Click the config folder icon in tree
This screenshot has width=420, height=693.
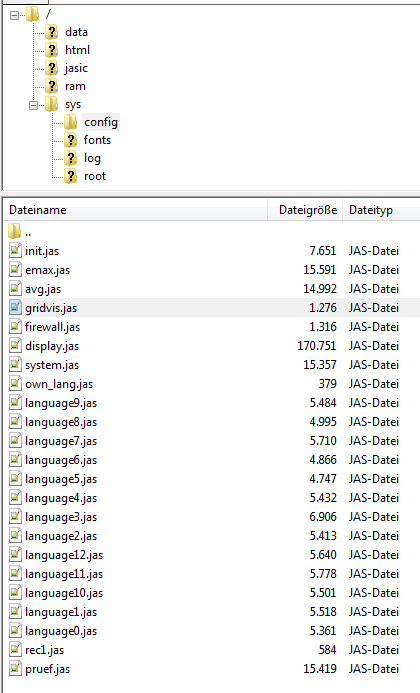(x=70, y=122)
